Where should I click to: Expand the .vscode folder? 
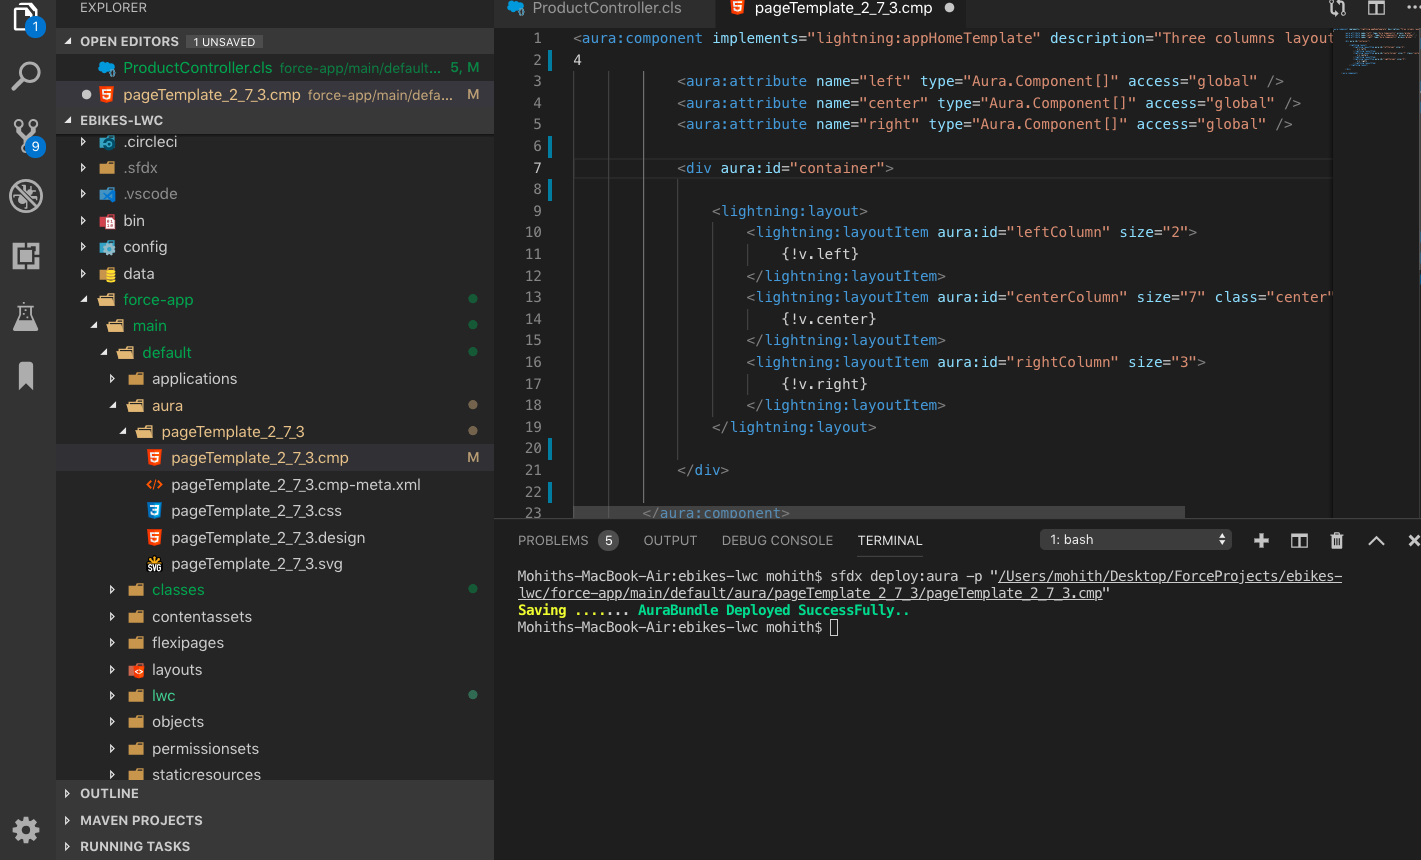pyautogui.click(x=84, y=194)
